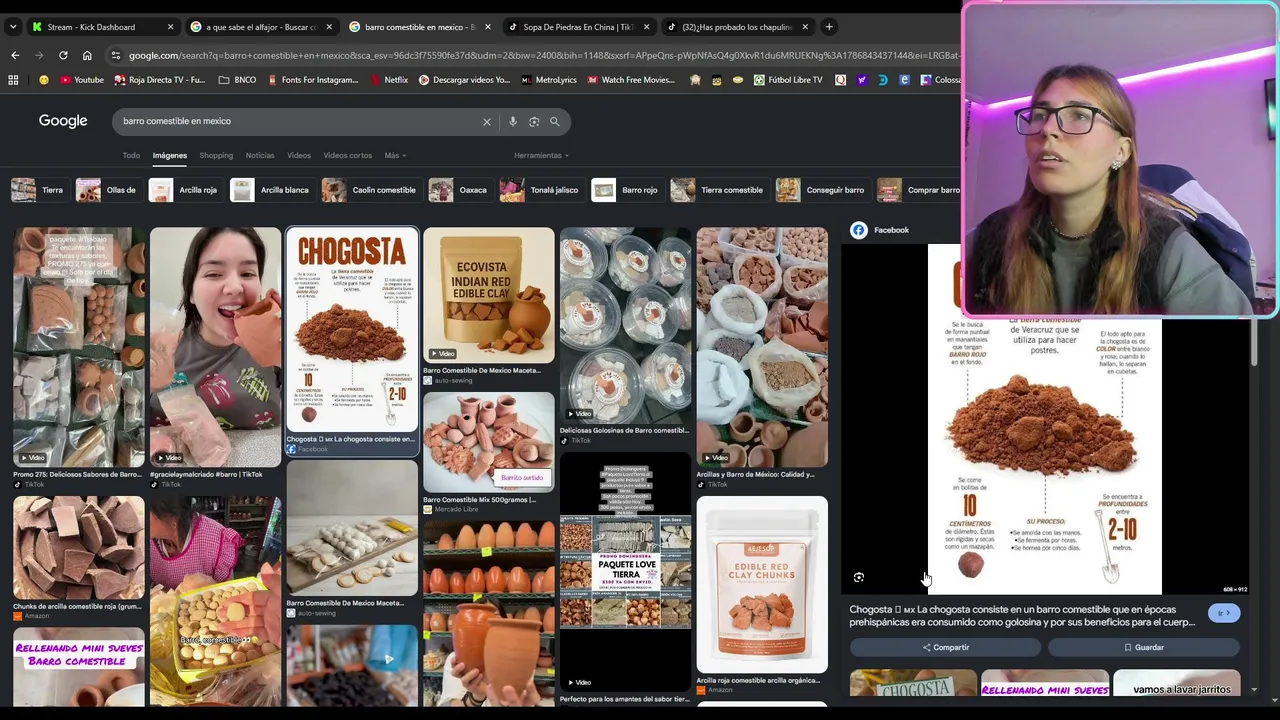This screenshot has height=720, width=1280.
Task: Expand the Herramientas dropdown
Action: [541, 156]
